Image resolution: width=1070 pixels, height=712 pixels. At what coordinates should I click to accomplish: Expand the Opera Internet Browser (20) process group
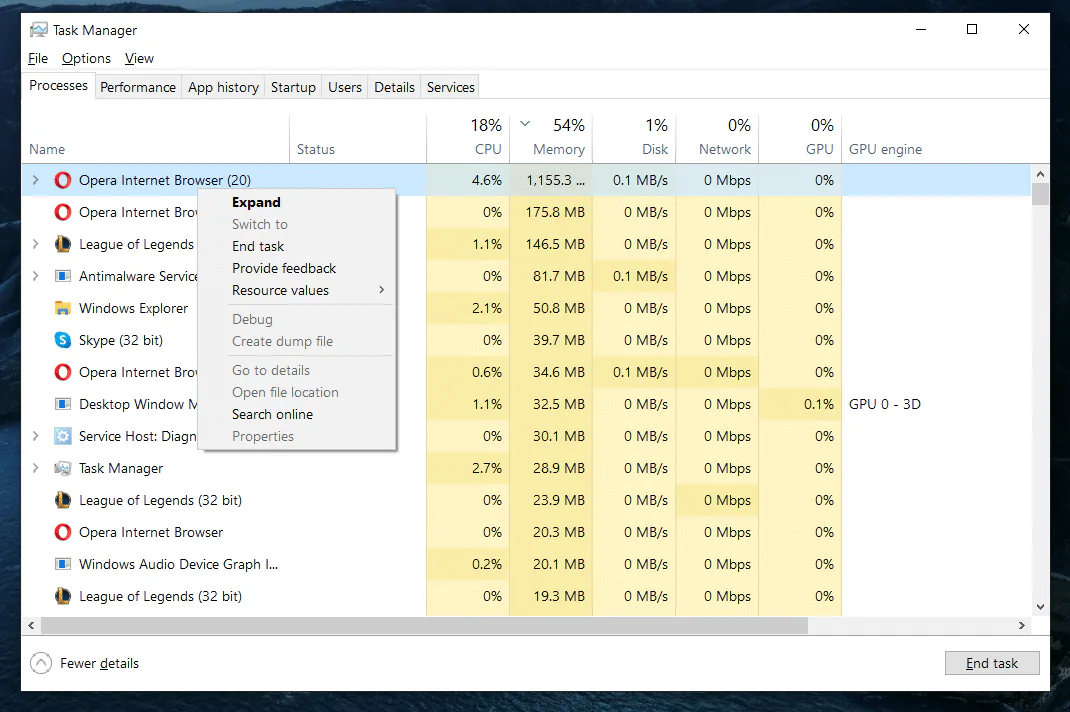[35, 180]
